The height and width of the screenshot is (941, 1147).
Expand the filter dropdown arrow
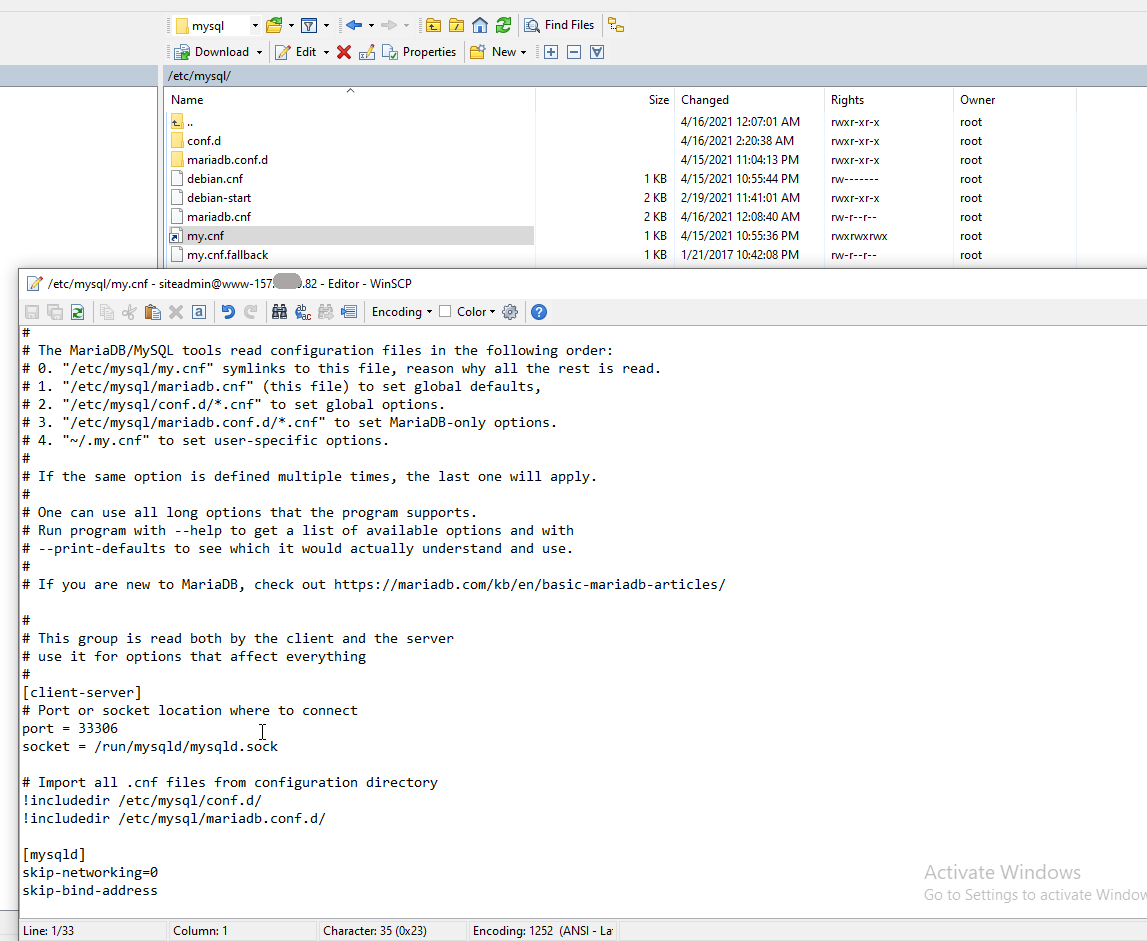tap(326, 26)
